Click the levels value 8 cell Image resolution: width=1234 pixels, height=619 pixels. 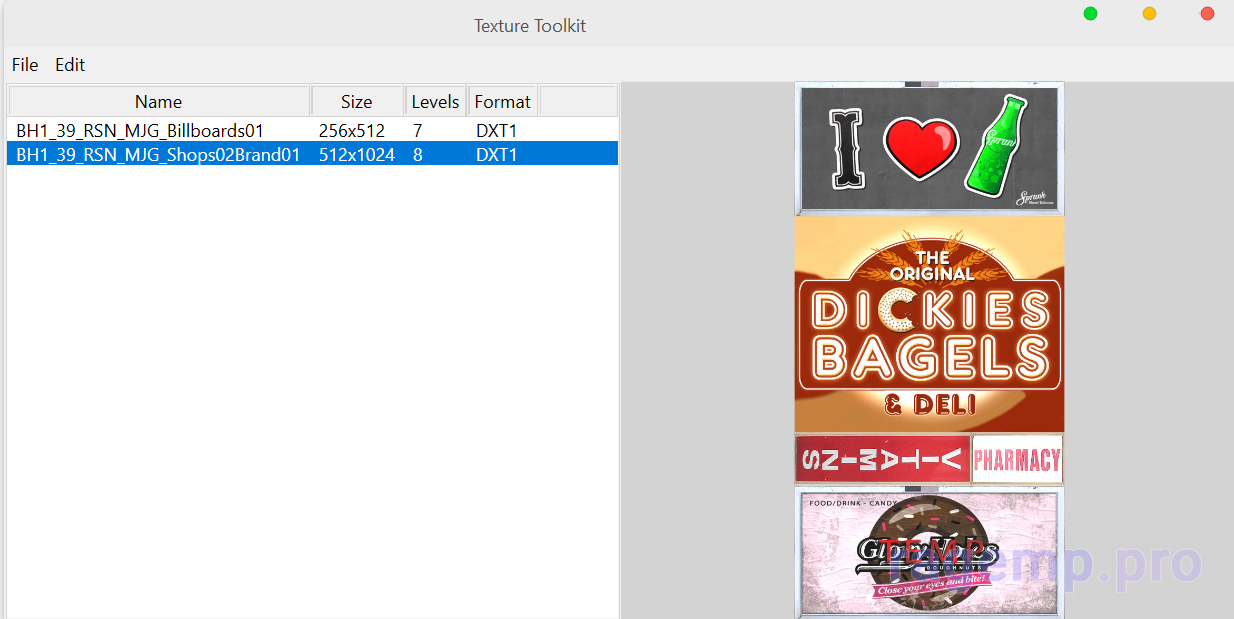pyautogui.click(x=418, y=155)
